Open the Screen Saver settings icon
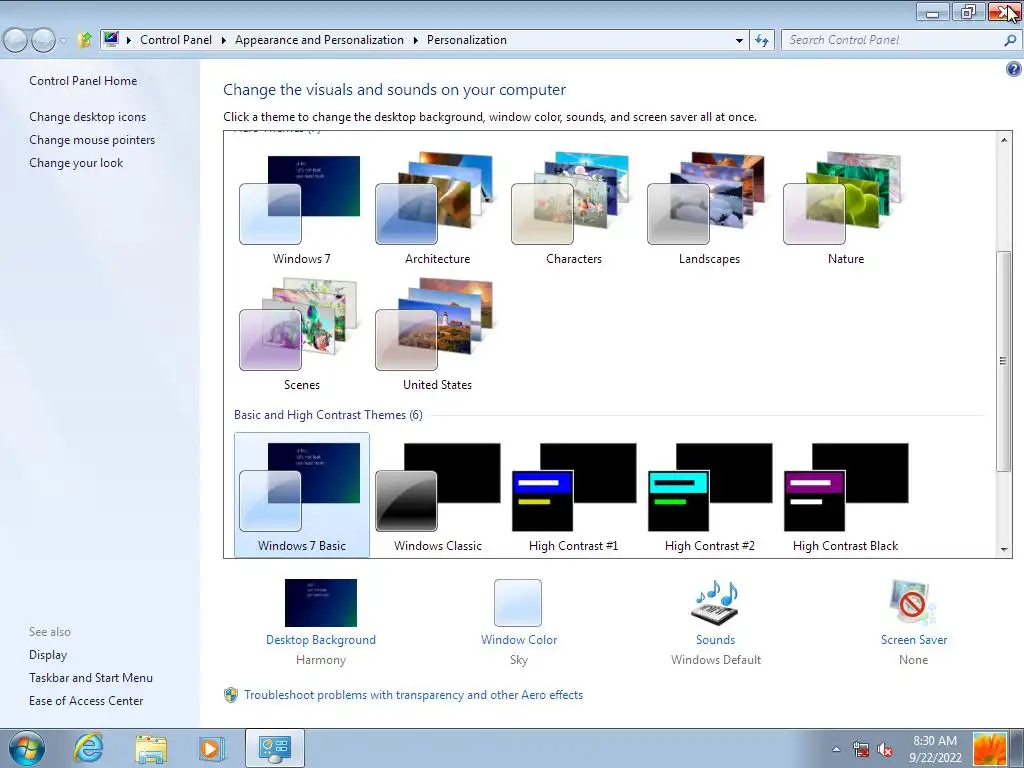The height and width of the screenshot is (768, 1024). pyautogui.click(x=912, y=603)
